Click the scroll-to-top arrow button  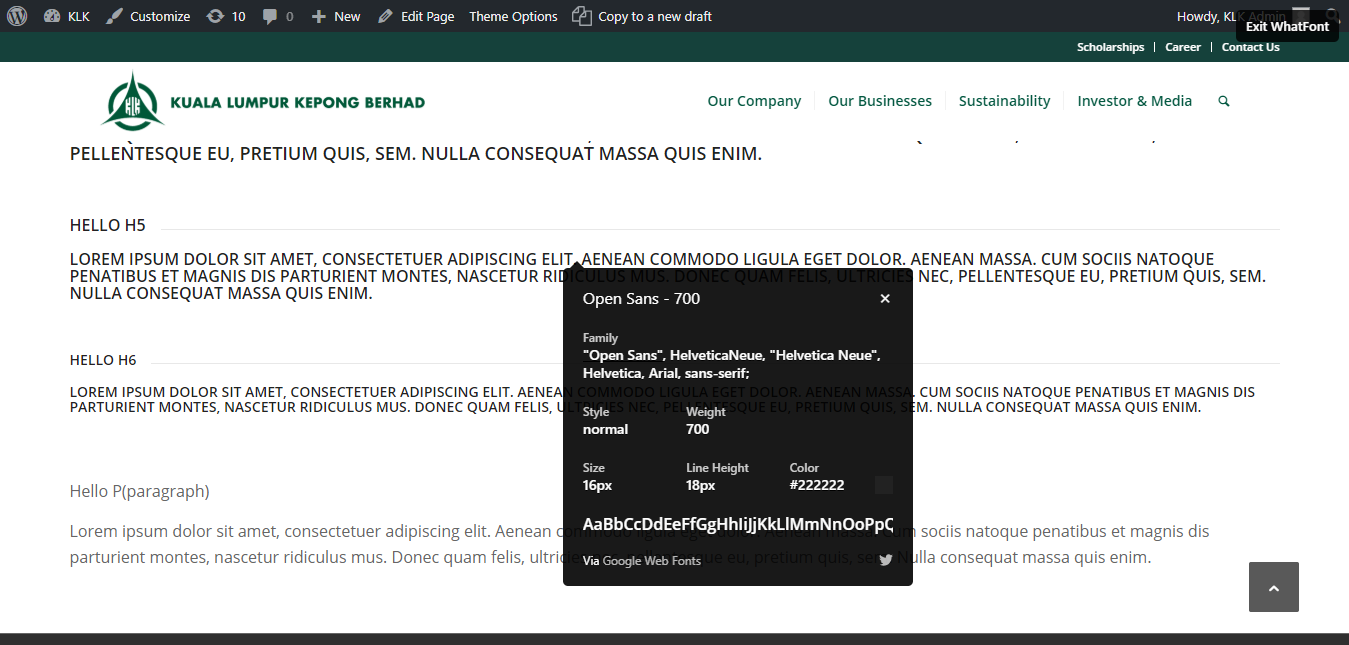pyautogui.click(x=1273, y=587)
